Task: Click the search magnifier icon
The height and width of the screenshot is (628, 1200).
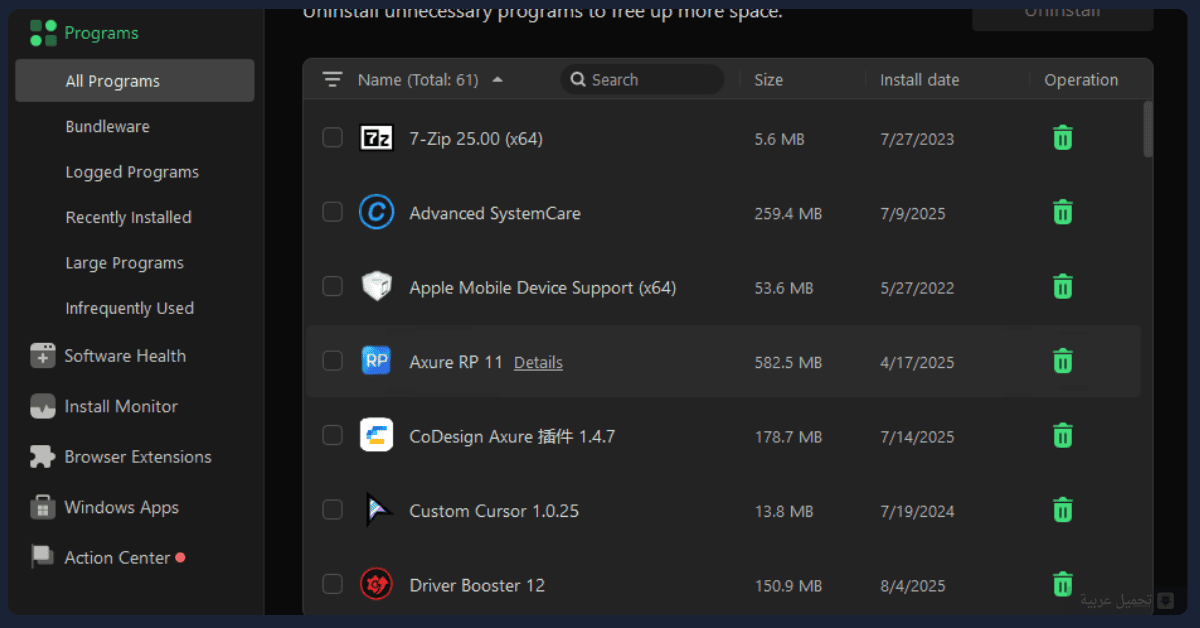Action: tap(578, 80)
